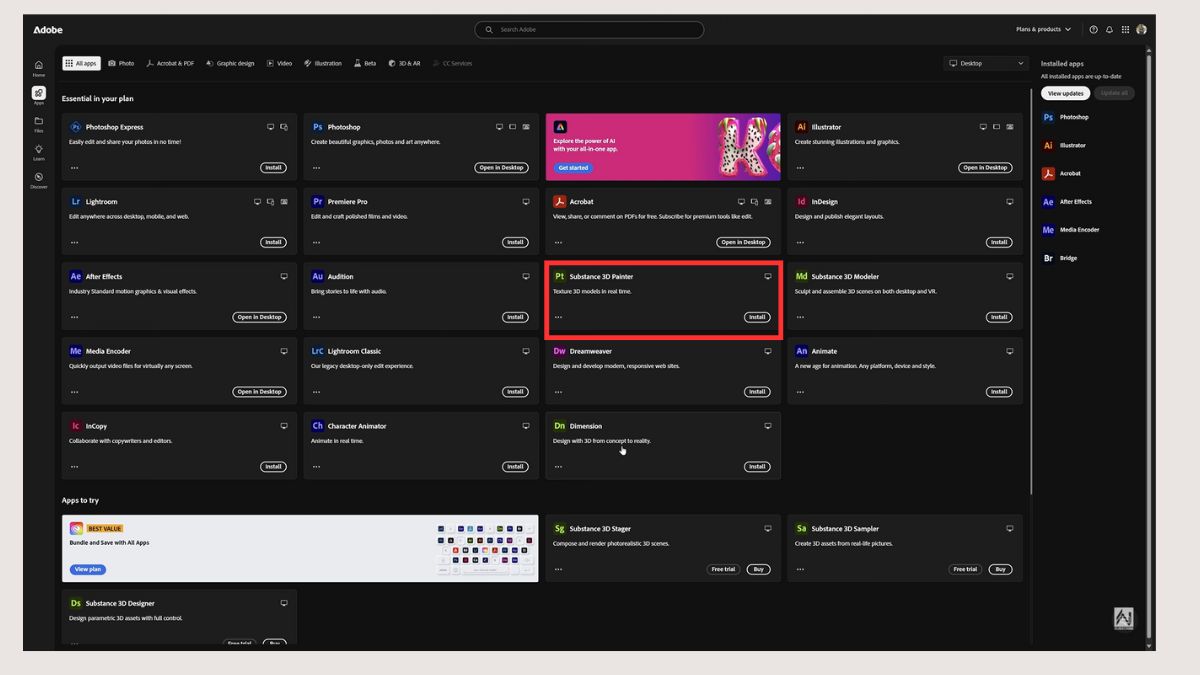Image resolution: width=1200 pixels, height=675 pixels.
Task: Click the Ps icon on the Photoshop Express card
Action: pyautogui.click(x=75, y=127)
